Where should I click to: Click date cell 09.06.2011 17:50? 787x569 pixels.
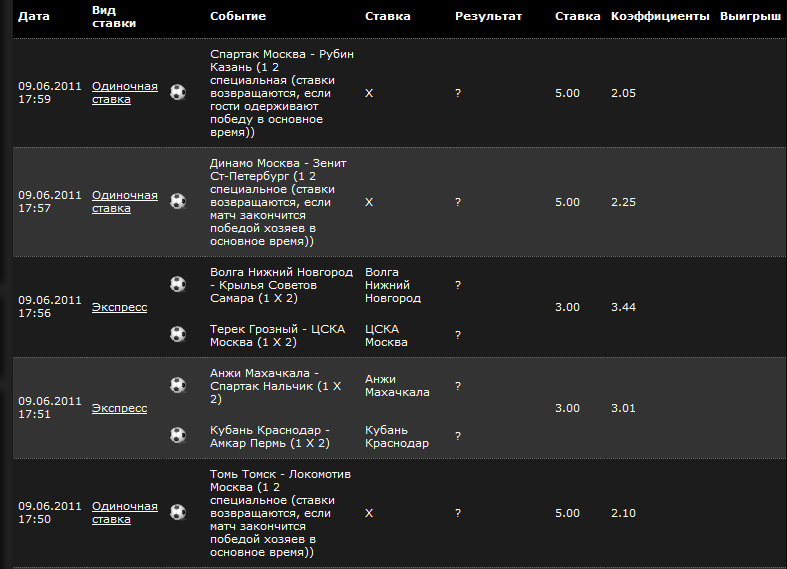pos(50,512)
